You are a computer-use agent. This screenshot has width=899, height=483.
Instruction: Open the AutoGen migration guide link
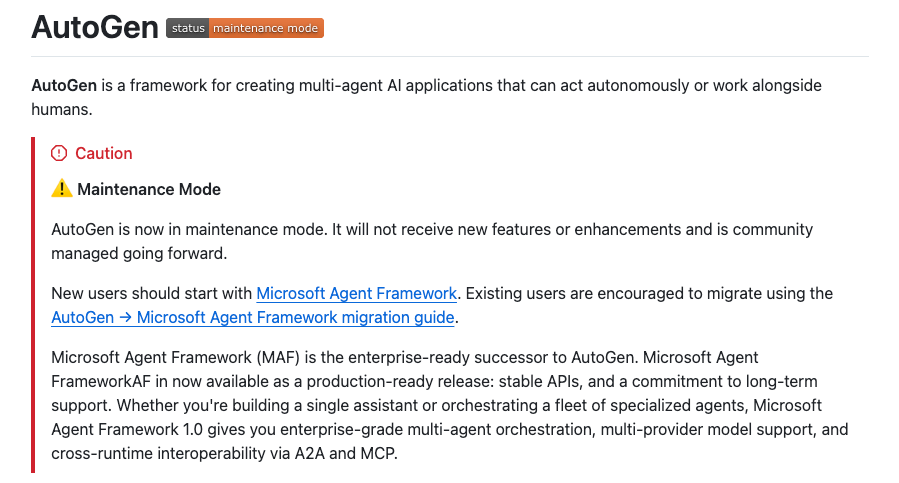click(253, 318)
